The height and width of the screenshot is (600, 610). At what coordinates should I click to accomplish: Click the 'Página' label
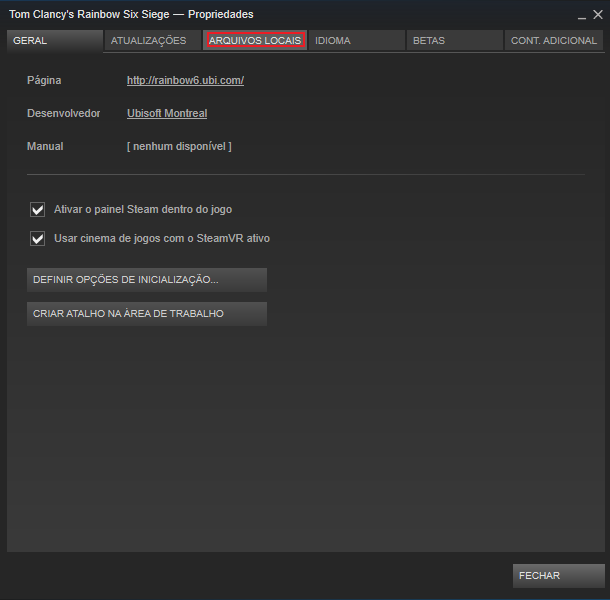[x=44, y=81]
